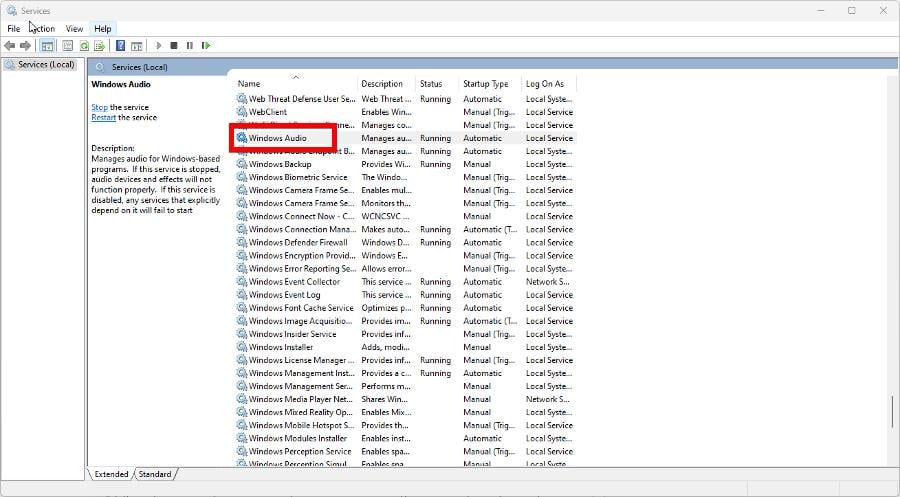Viewport: 900px width, 497px height.
Task: Click the gear icon beside Windows Modules Installer
Action: click(242, 438)
